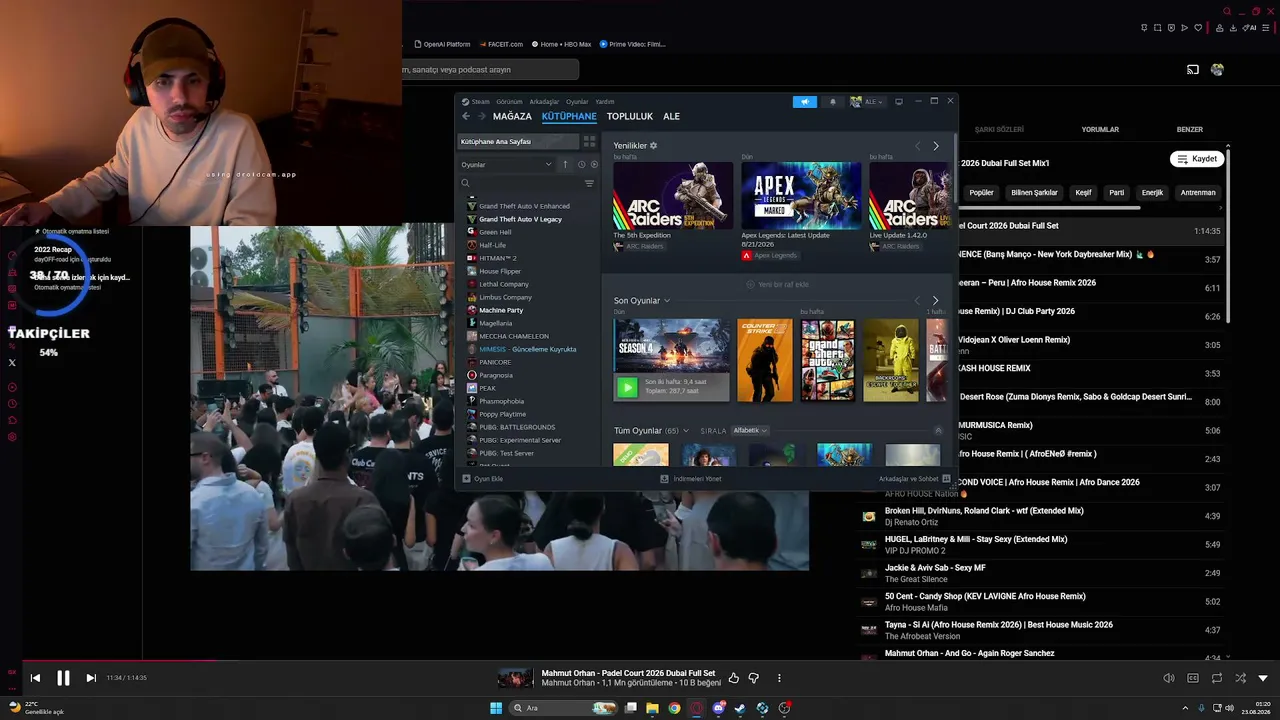
Task: Click the cast to device icon
Action: (1193, 70)
